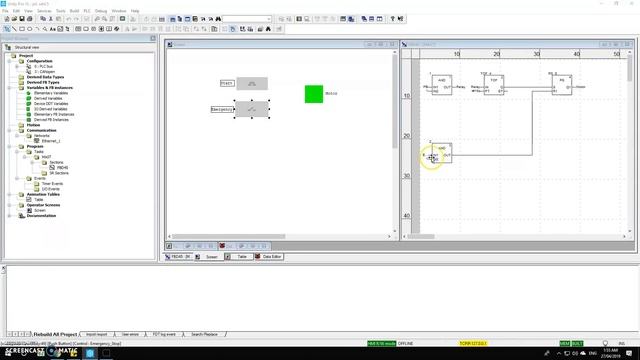640x360 pixels.
Task: Click the Undo arrow toolbar icon
Action: click(68, 19)
